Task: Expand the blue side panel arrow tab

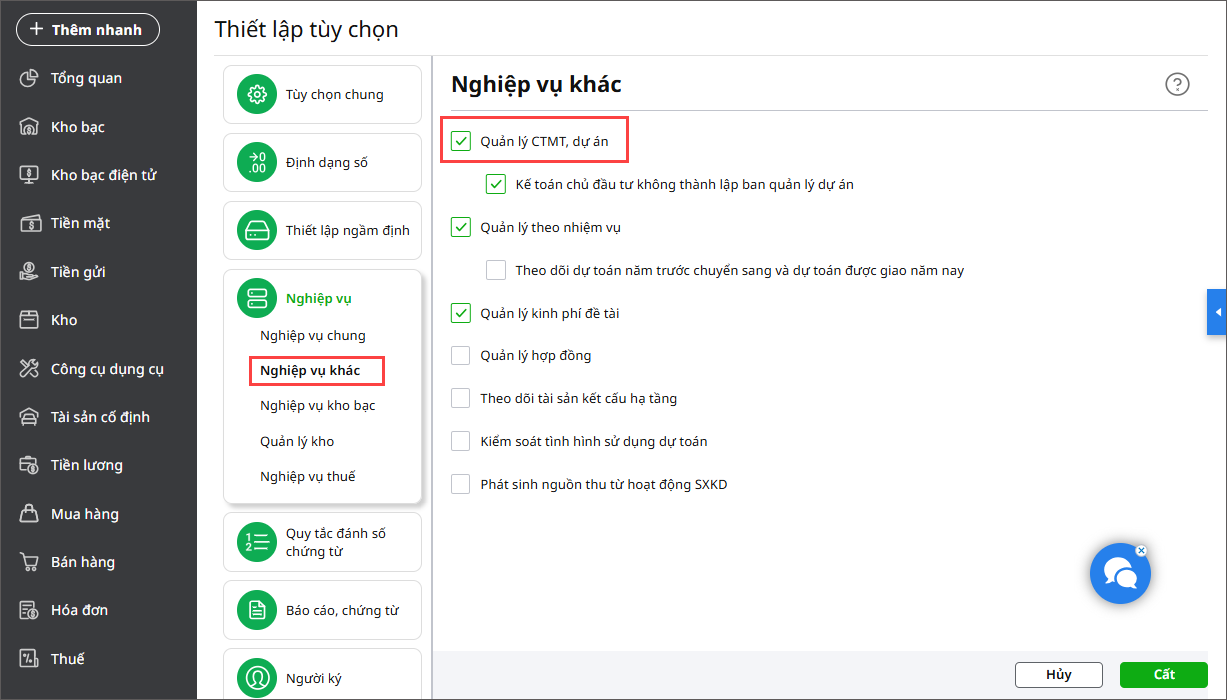Action: pos(1217,313)
